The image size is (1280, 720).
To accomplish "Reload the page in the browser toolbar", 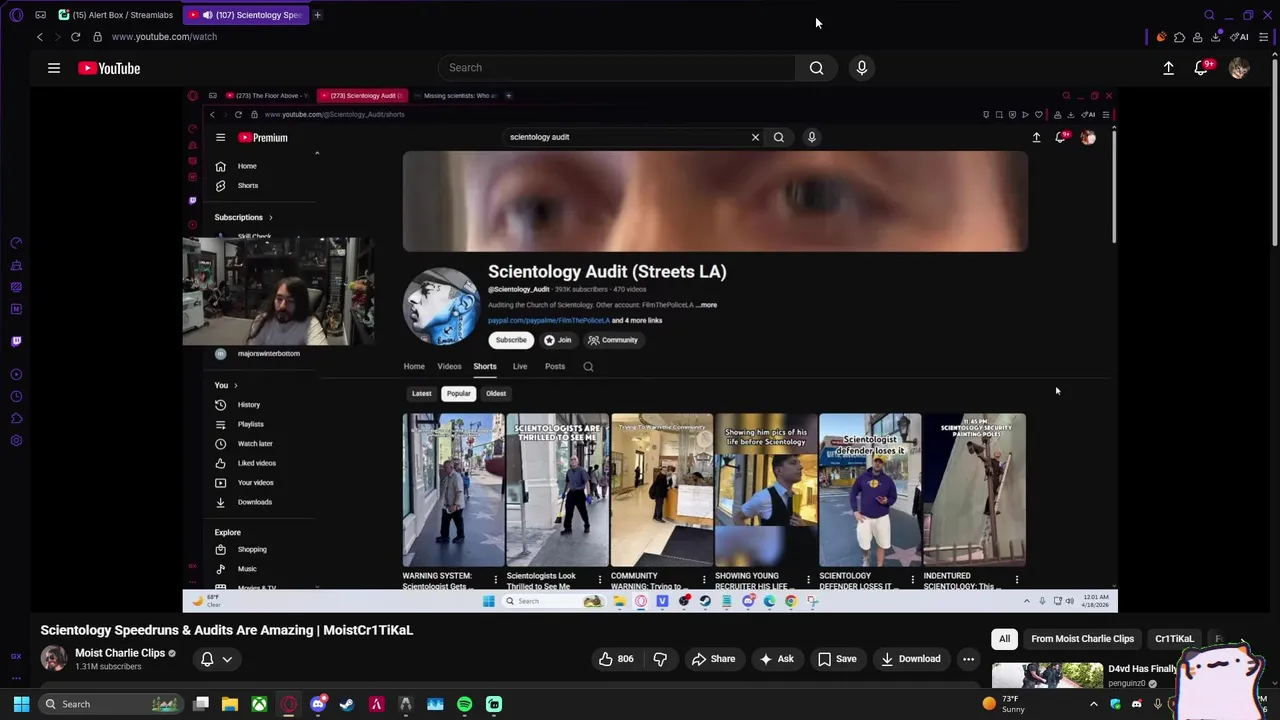I will pos(75,37).
